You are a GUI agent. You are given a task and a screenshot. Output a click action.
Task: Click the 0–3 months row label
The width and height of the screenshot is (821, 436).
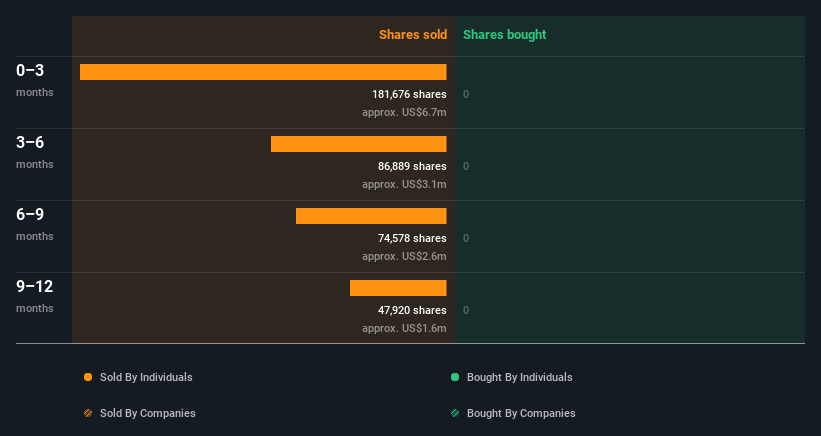click(35, 80)
